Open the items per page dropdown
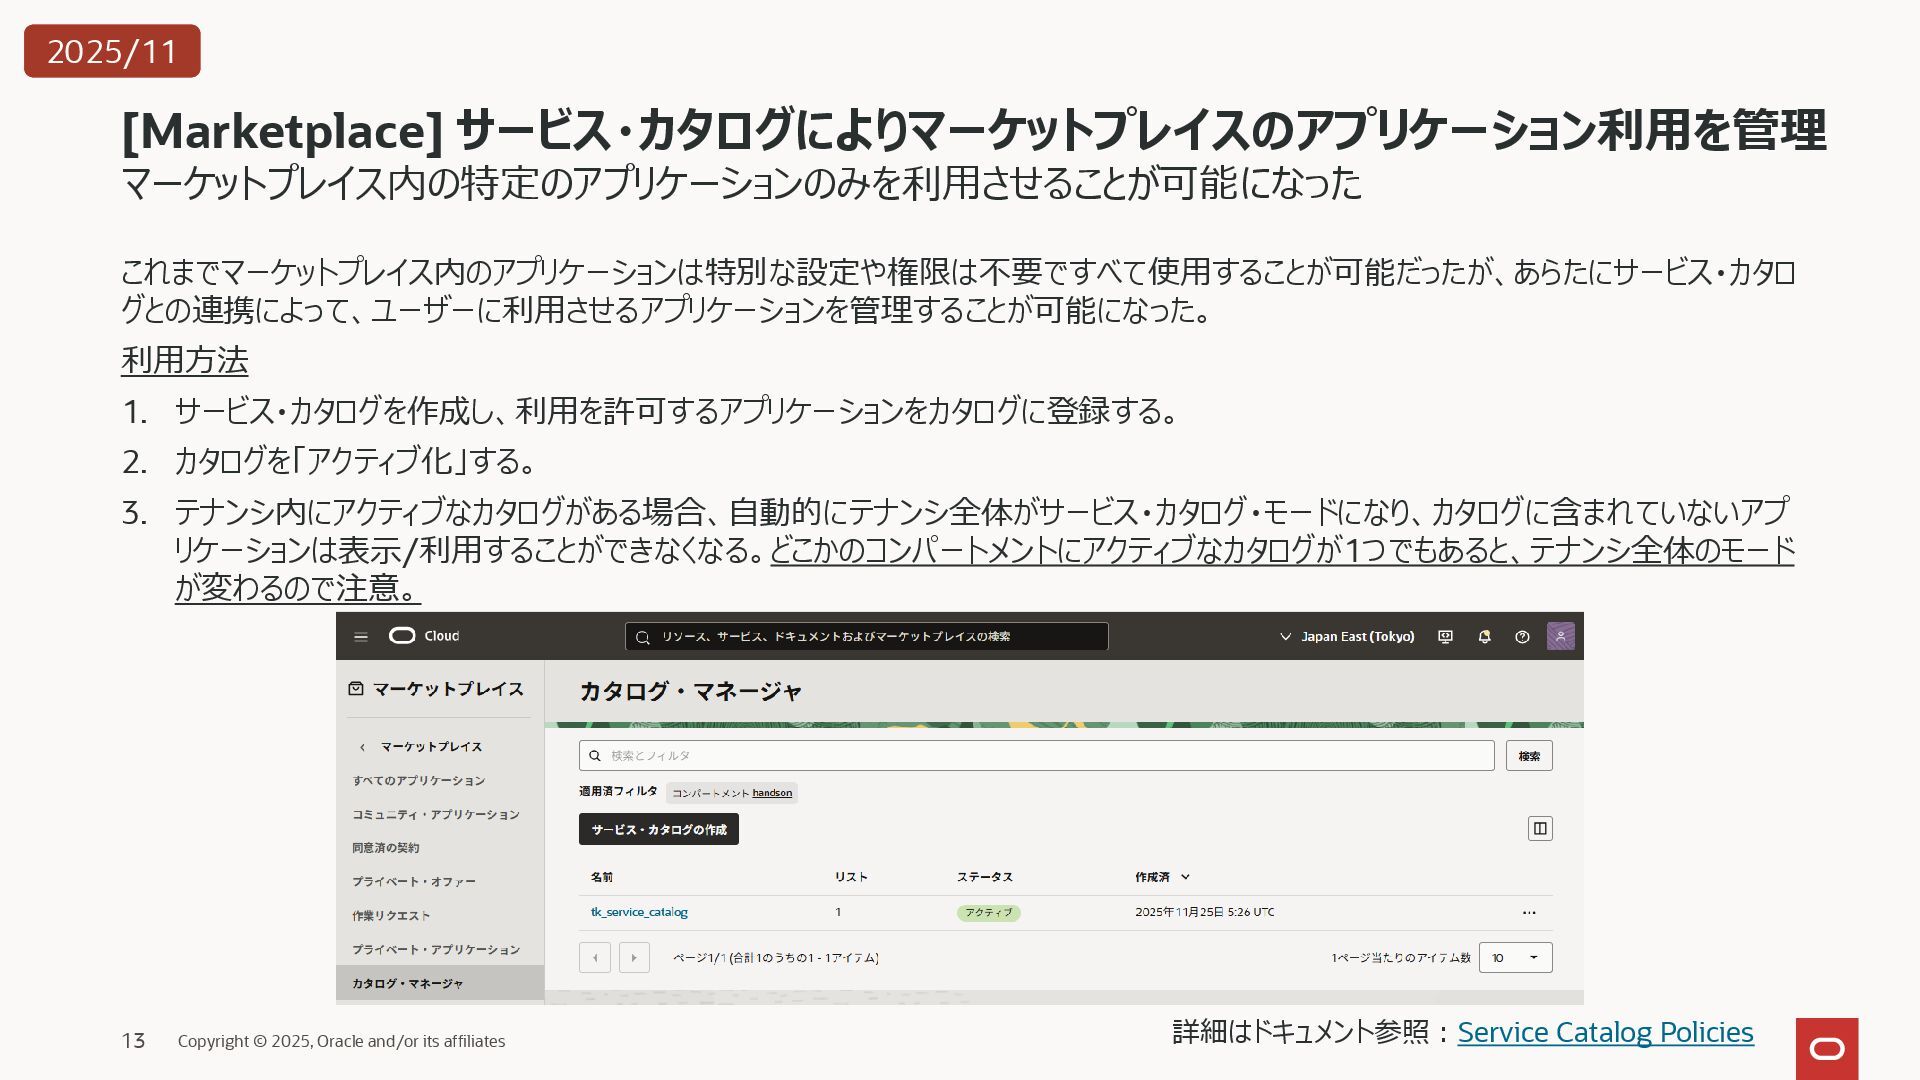 click(x=1515, y=958)
